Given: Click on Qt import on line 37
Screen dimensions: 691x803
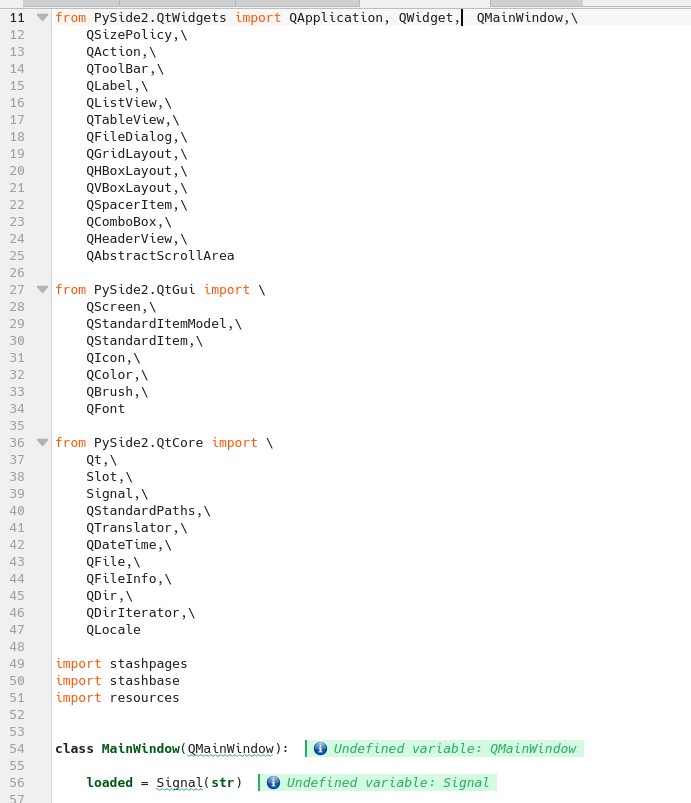Looking at the screenshot, I should 94,460.
